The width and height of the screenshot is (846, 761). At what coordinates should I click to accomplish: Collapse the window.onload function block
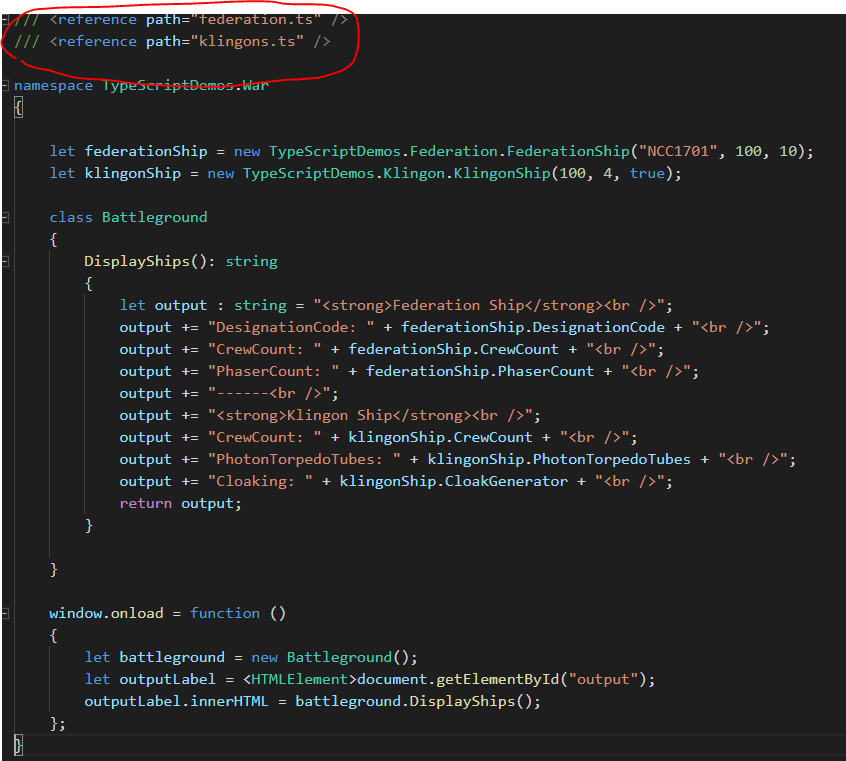6,613
